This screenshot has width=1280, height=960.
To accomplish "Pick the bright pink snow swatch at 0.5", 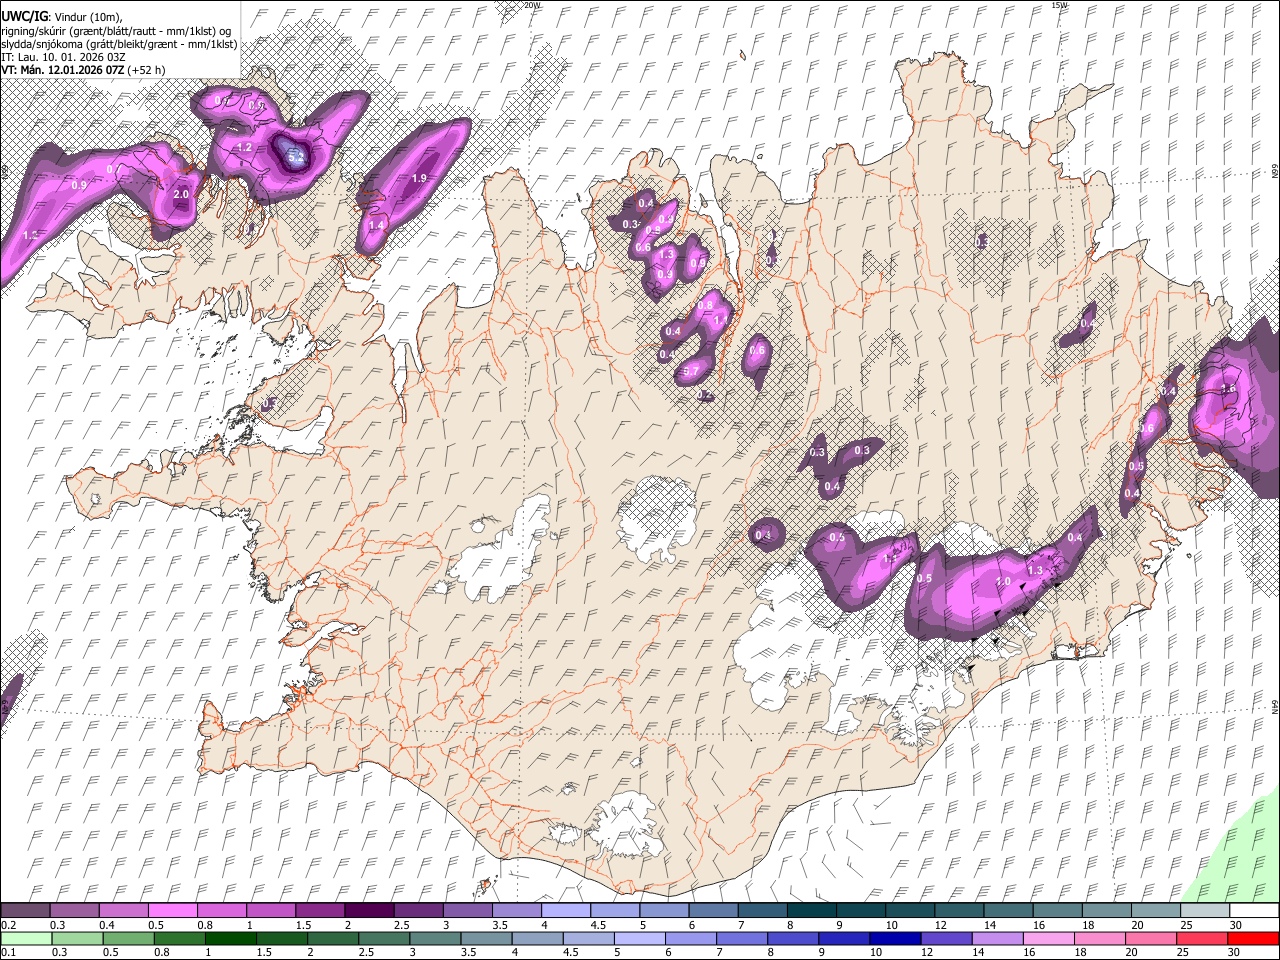I will 172,910.
